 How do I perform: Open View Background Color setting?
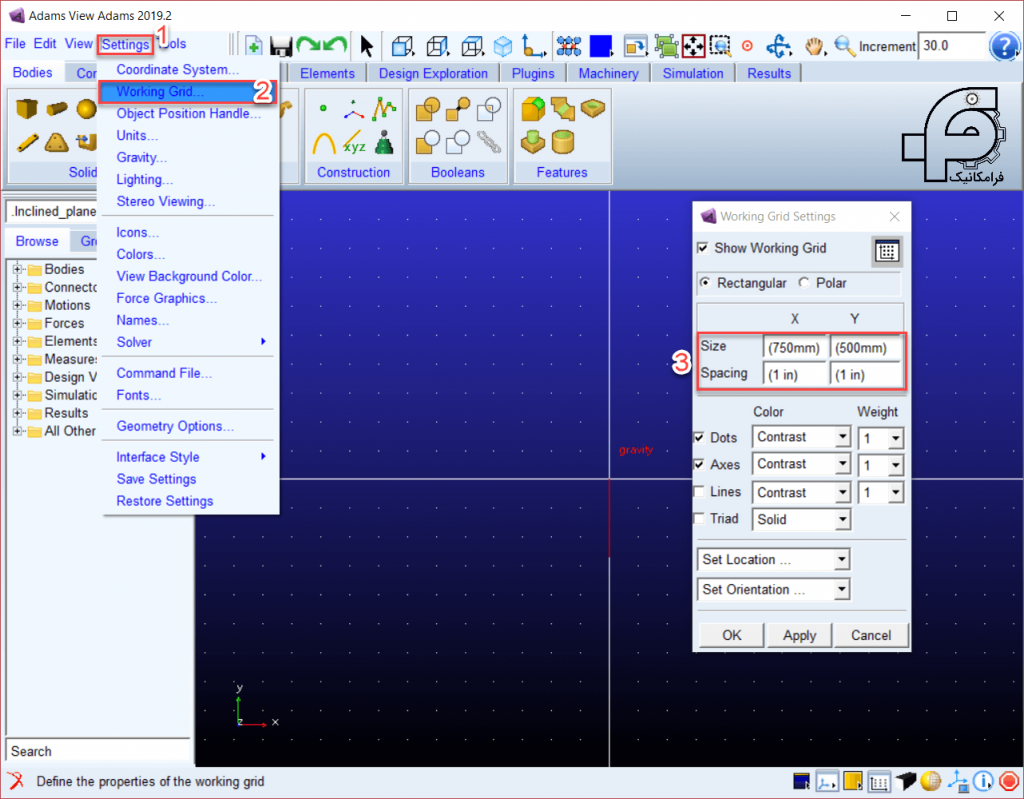point(189,276)
